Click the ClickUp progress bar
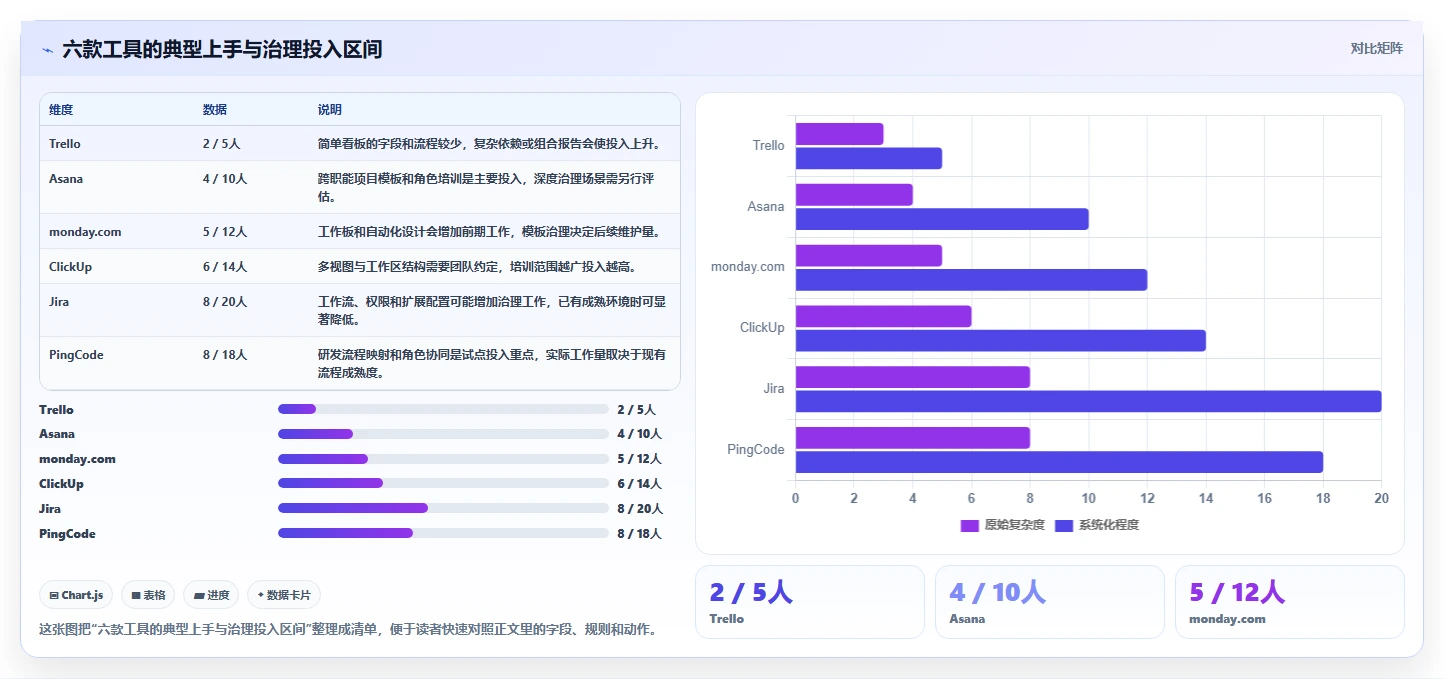The image size is (1444, 679). coord(443,483)
